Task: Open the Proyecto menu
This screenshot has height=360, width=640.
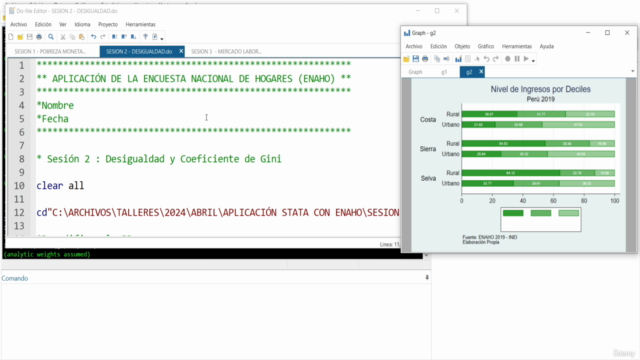Action: [x=108, y=24]
